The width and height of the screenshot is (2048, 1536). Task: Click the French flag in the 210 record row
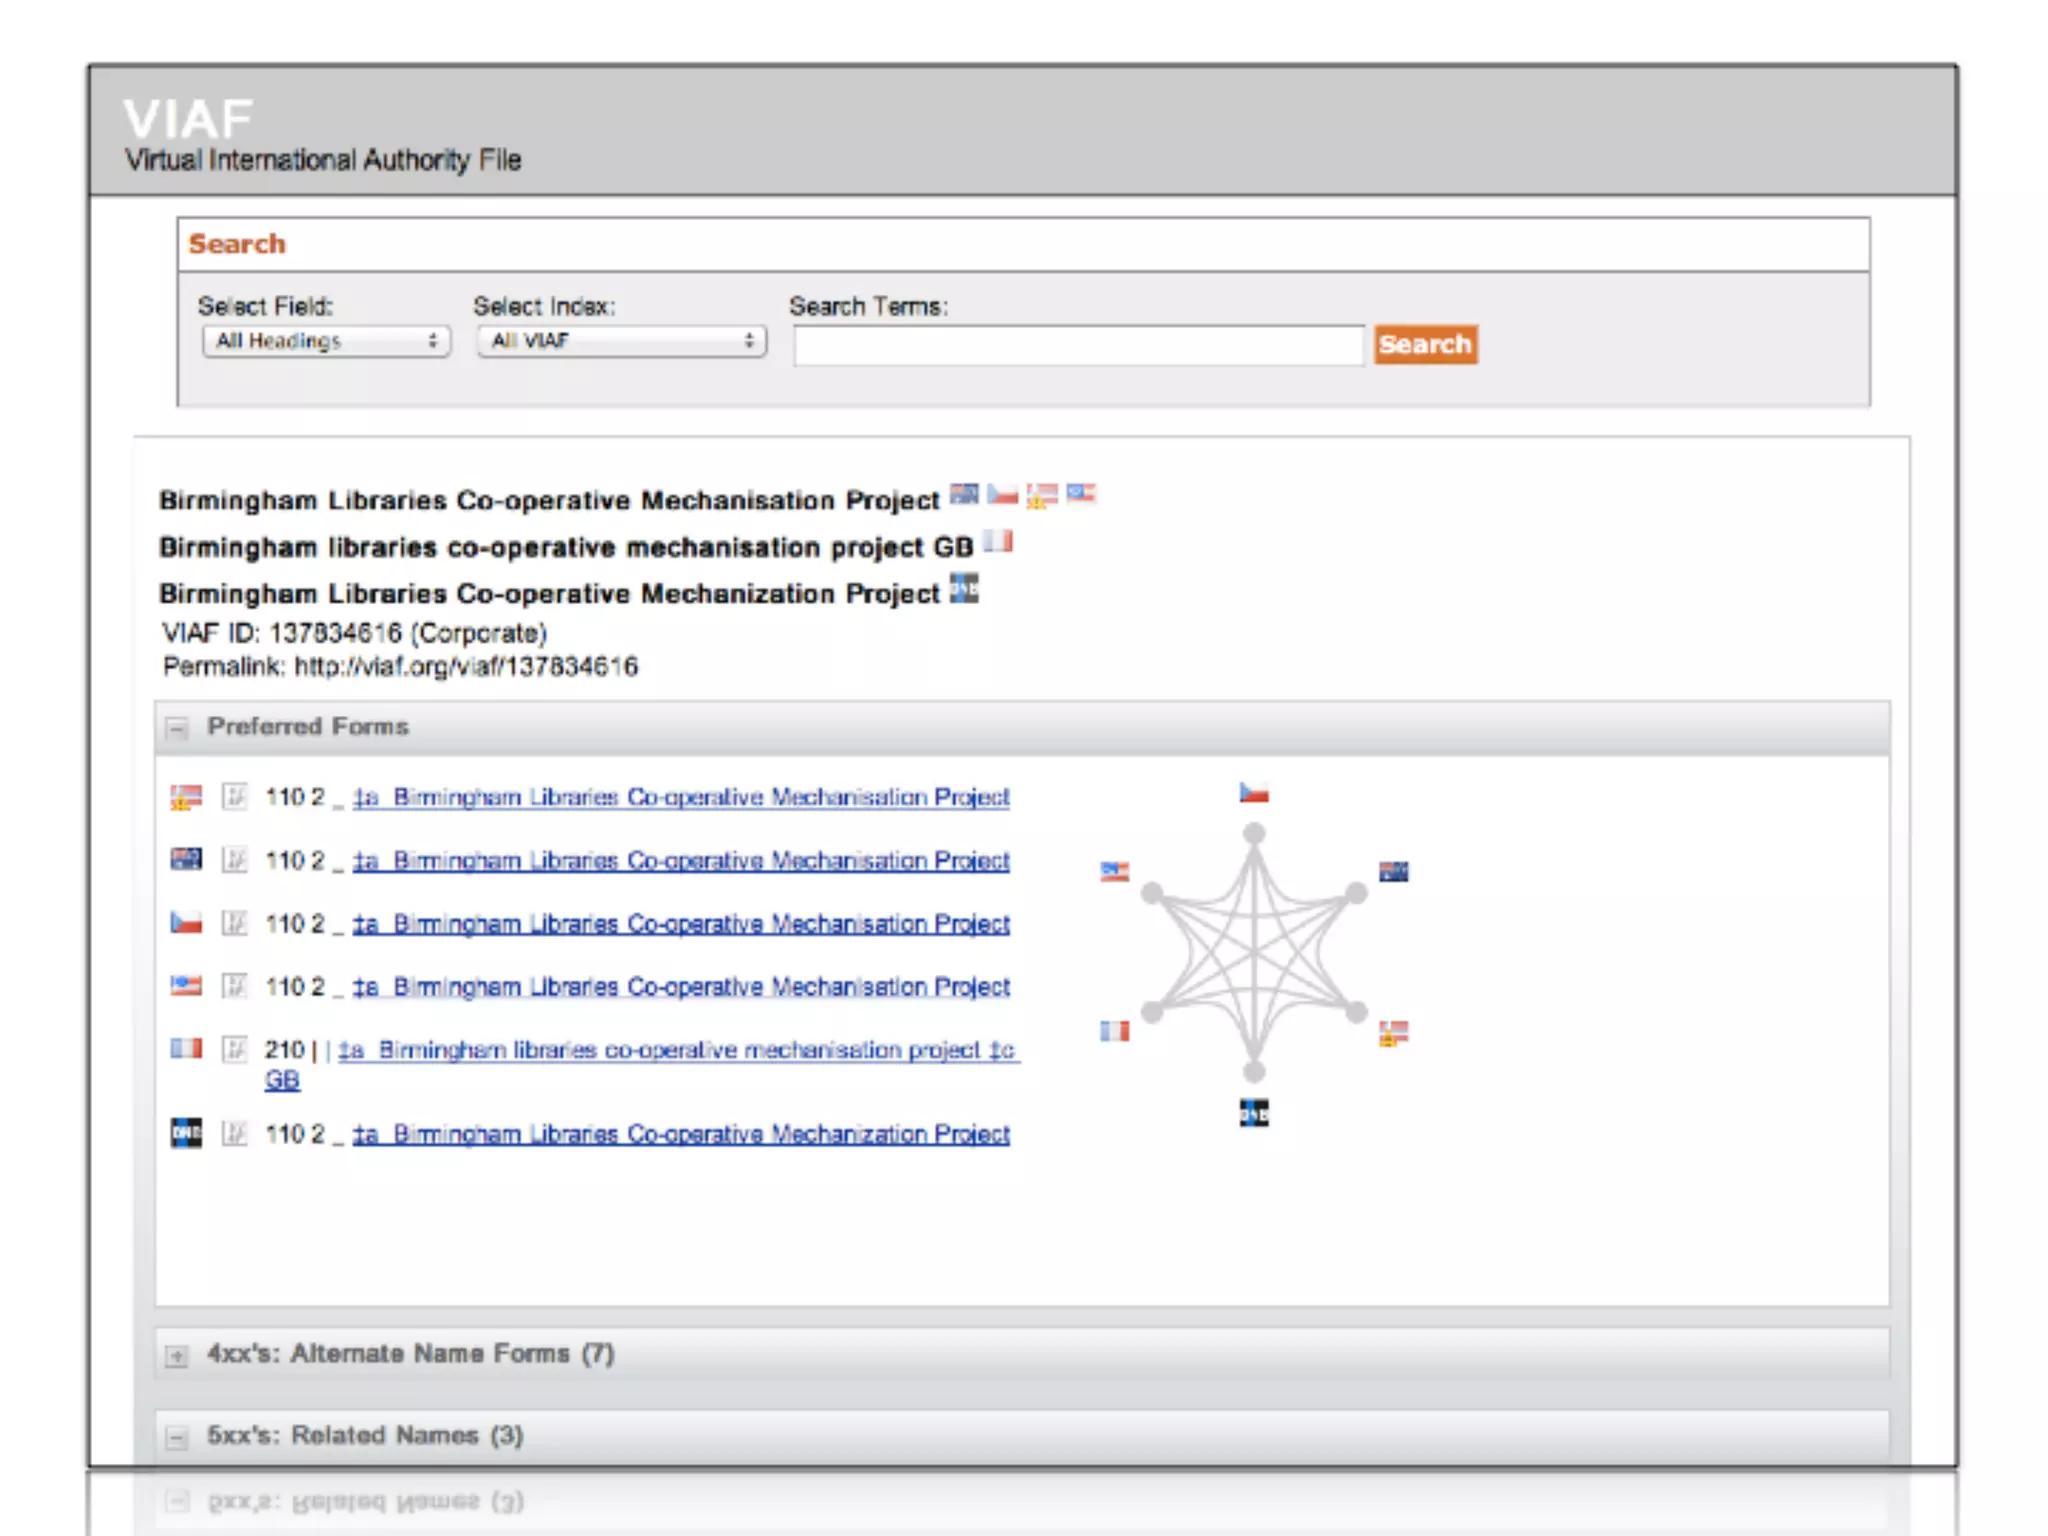[186, 1048]
